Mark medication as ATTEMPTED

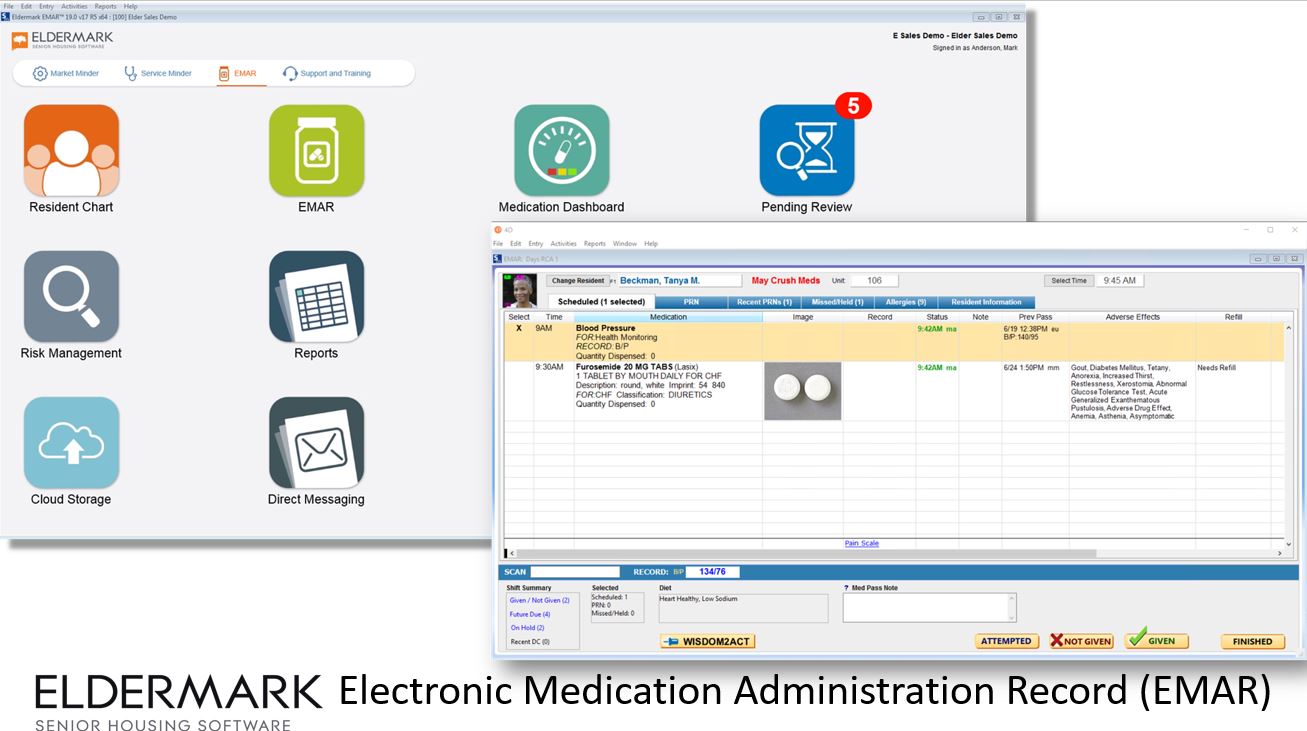pos(1006,641)
